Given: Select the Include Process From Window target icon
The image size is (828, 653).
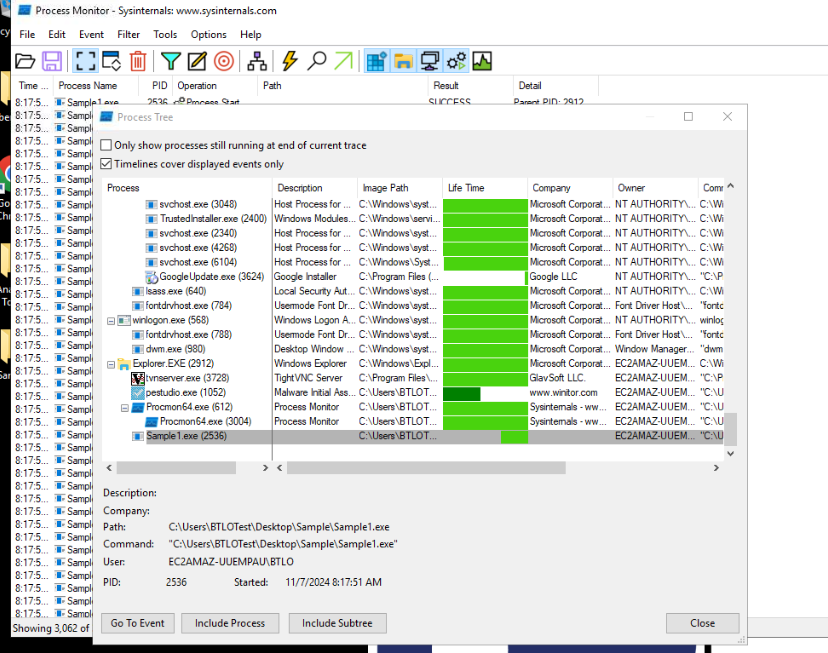Looking at the screenshot, I should click(224, 61).
